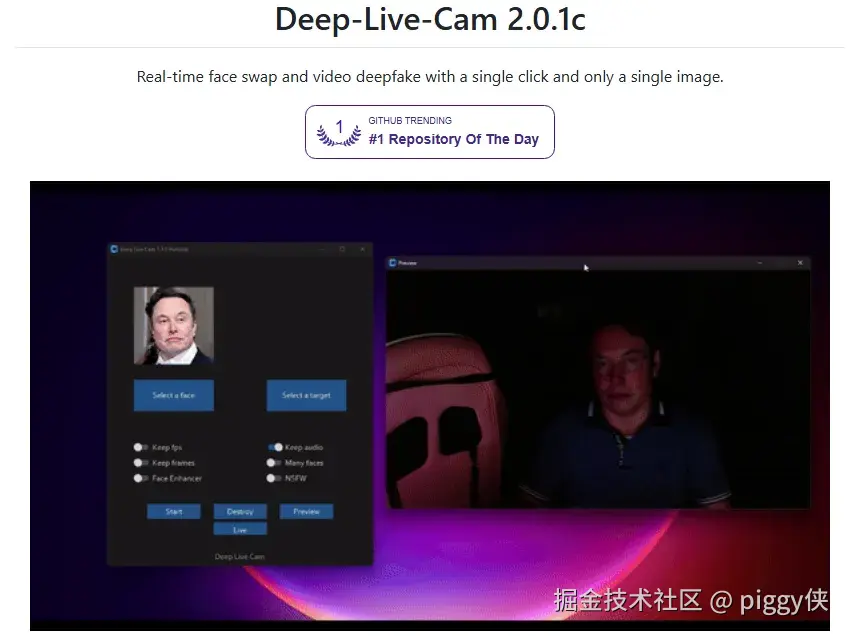Click the Destroy button

coord(240,512)
